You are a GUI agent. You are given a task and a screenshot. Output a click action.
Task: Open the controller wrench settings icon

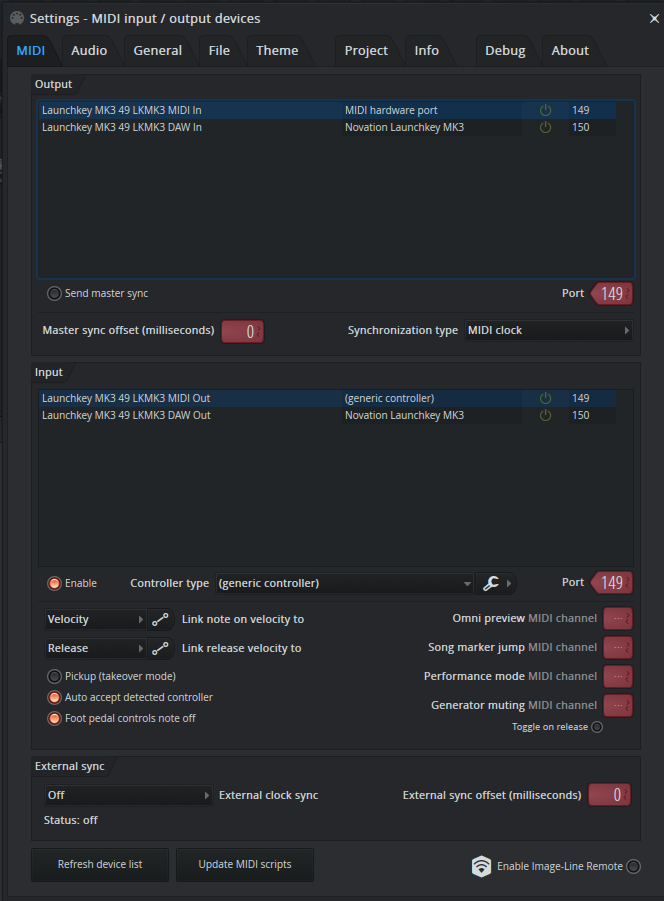click(491, 583)
